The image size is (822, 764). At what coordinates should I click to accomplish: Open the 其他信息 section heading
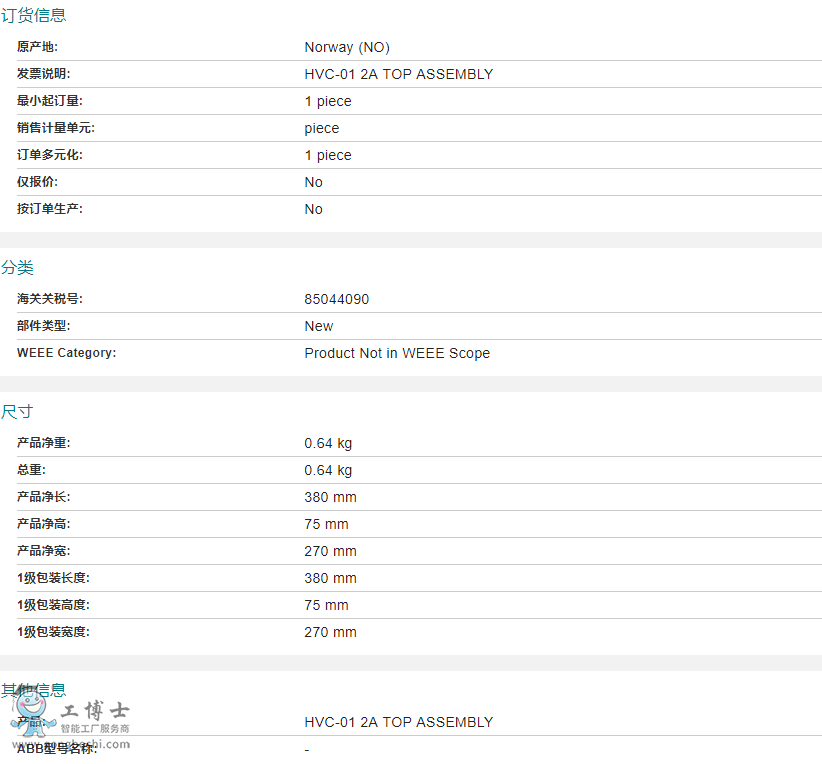click(34, 689)
